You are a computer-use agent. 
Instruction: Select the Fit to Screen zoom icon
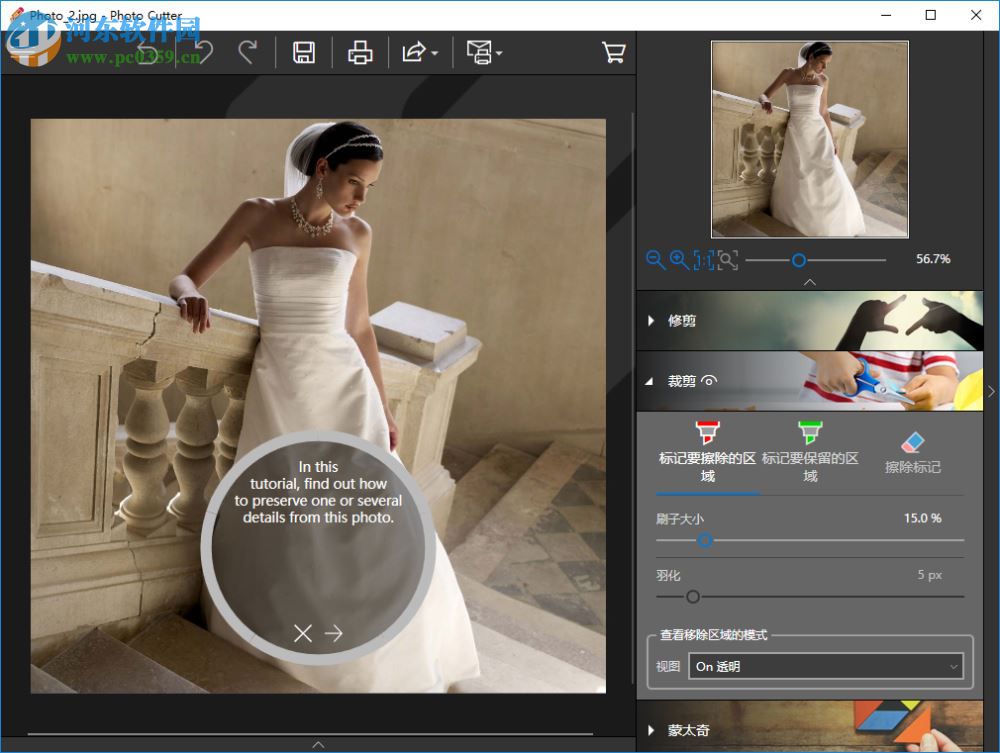coord(728,260)
